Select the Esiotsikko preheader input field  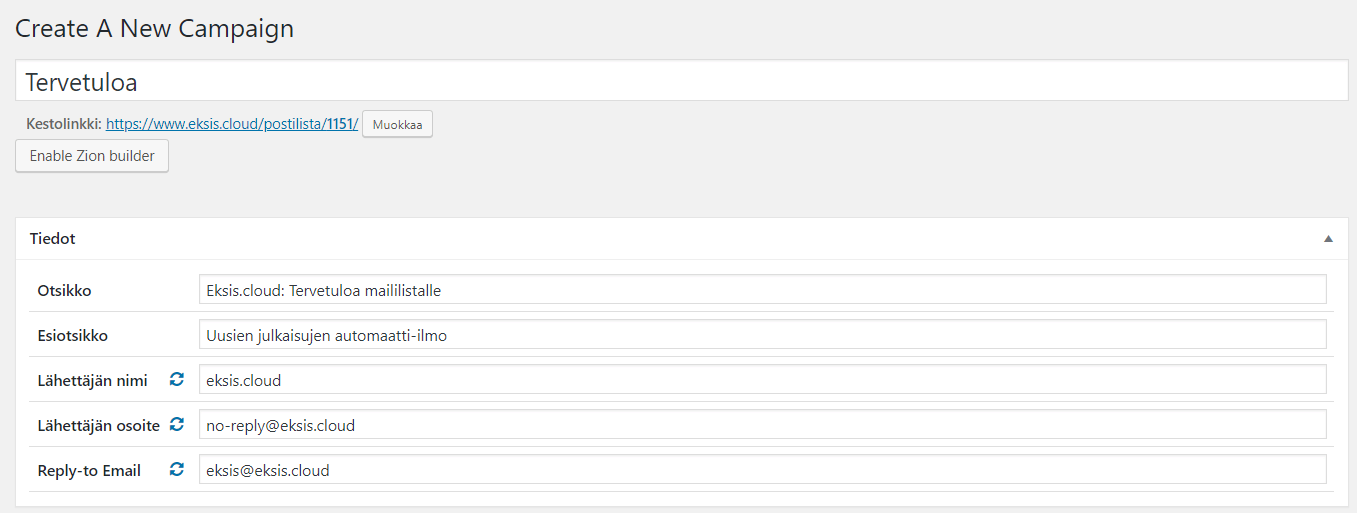click(x=763, y=335)
